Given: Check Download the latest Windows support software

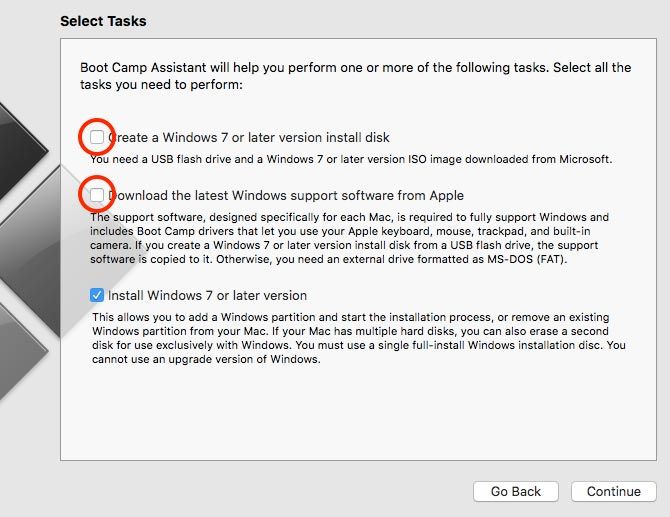Looking at the screenshot, I should click(97, 195).
